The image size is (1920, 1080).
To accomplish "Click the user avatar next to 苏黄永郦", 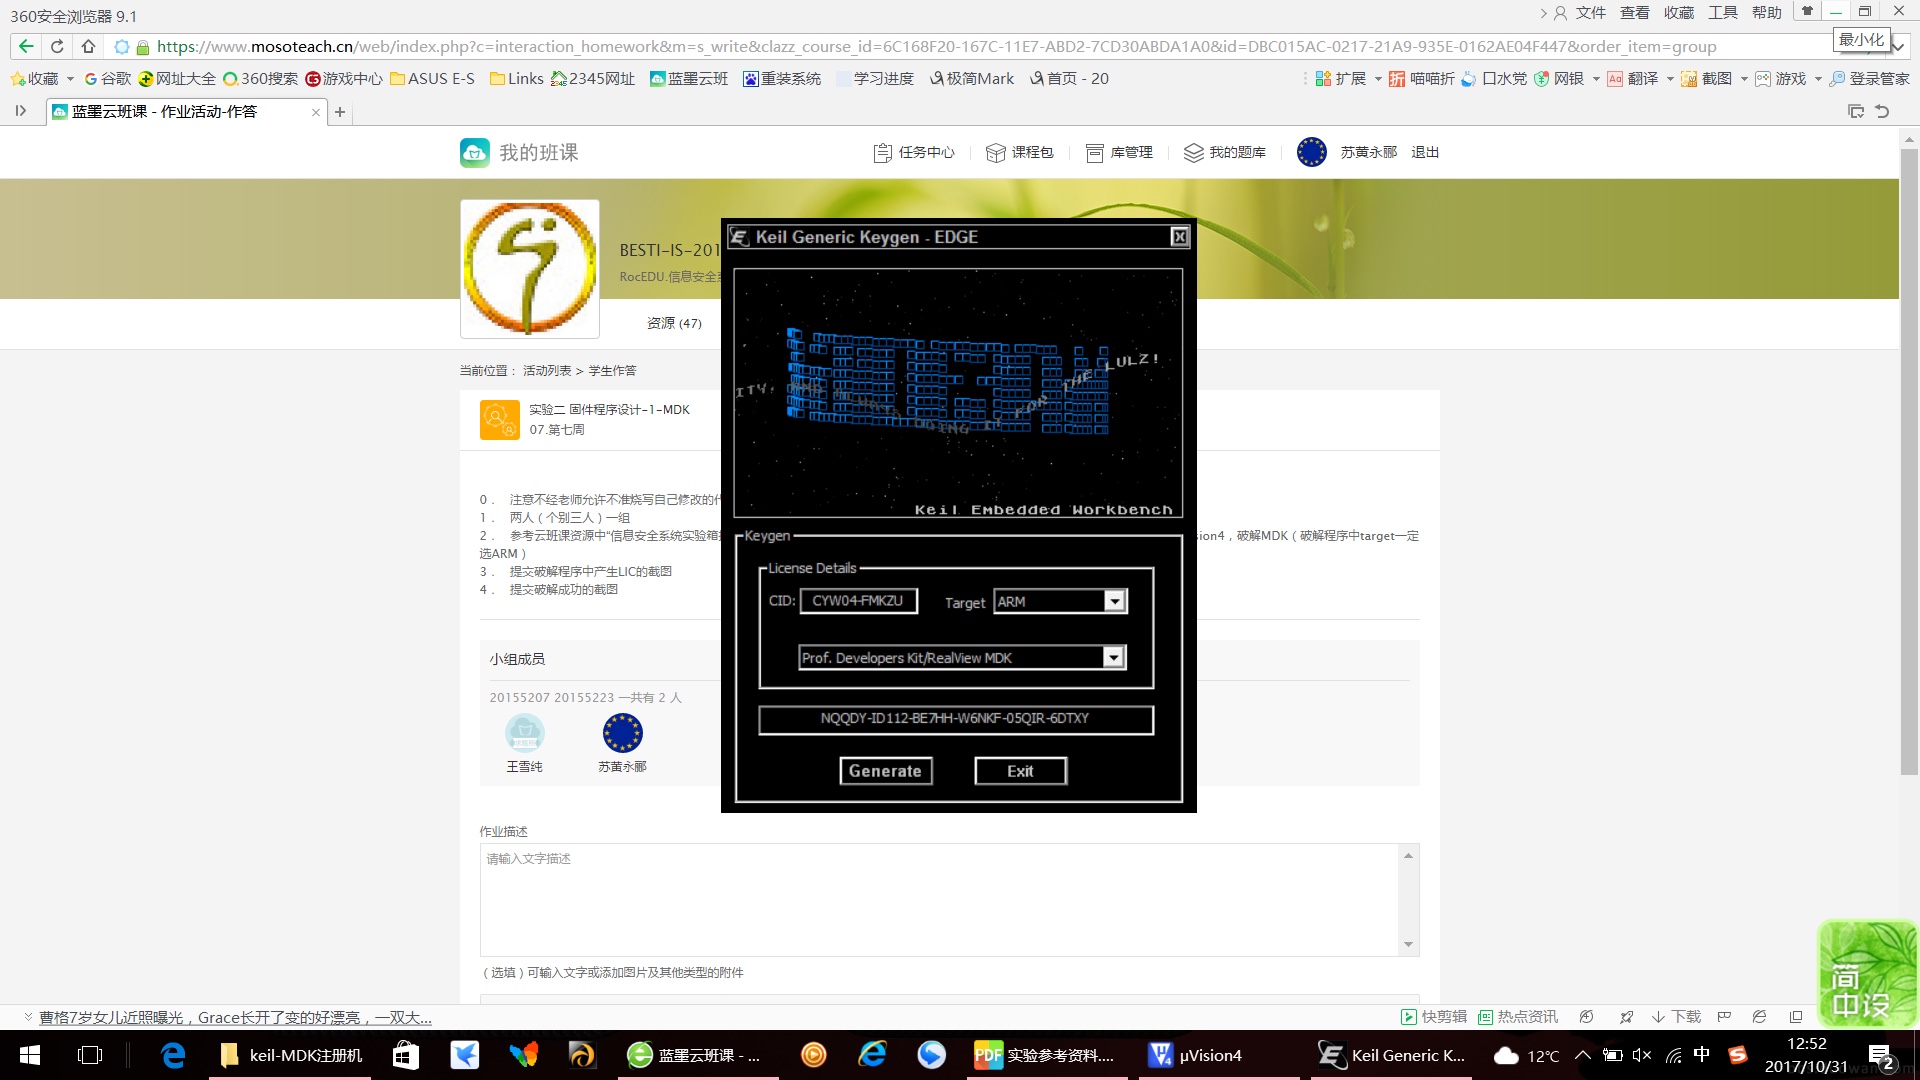I will pyautogui.click(x=1311, y=152).
